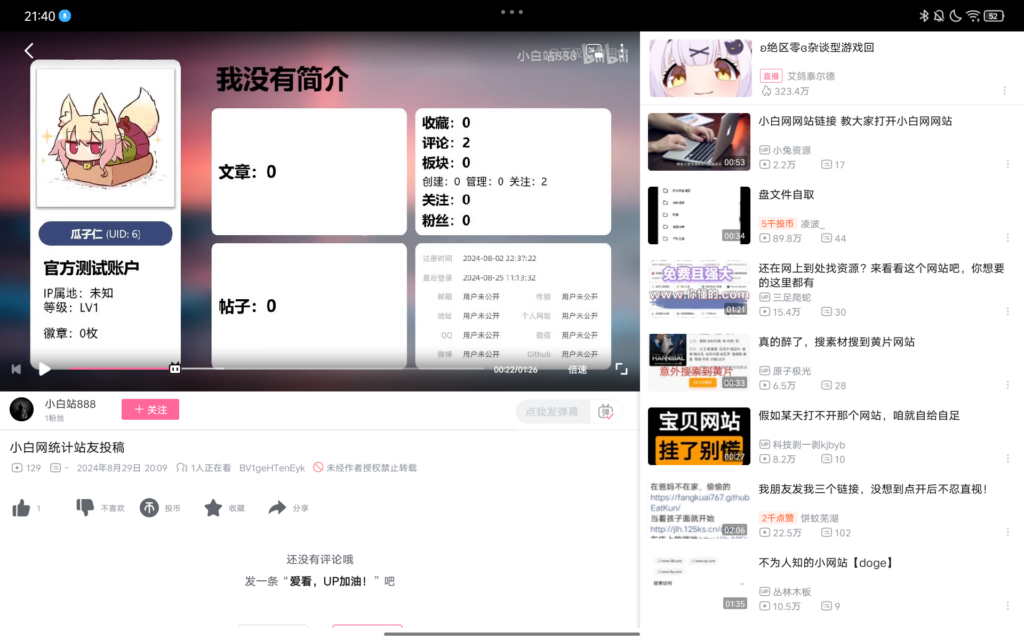The image size is (1024, 640).
Task: Toggle the dislike (不喜欢) button
Action: pyautogui.click(x=85, y=508)
